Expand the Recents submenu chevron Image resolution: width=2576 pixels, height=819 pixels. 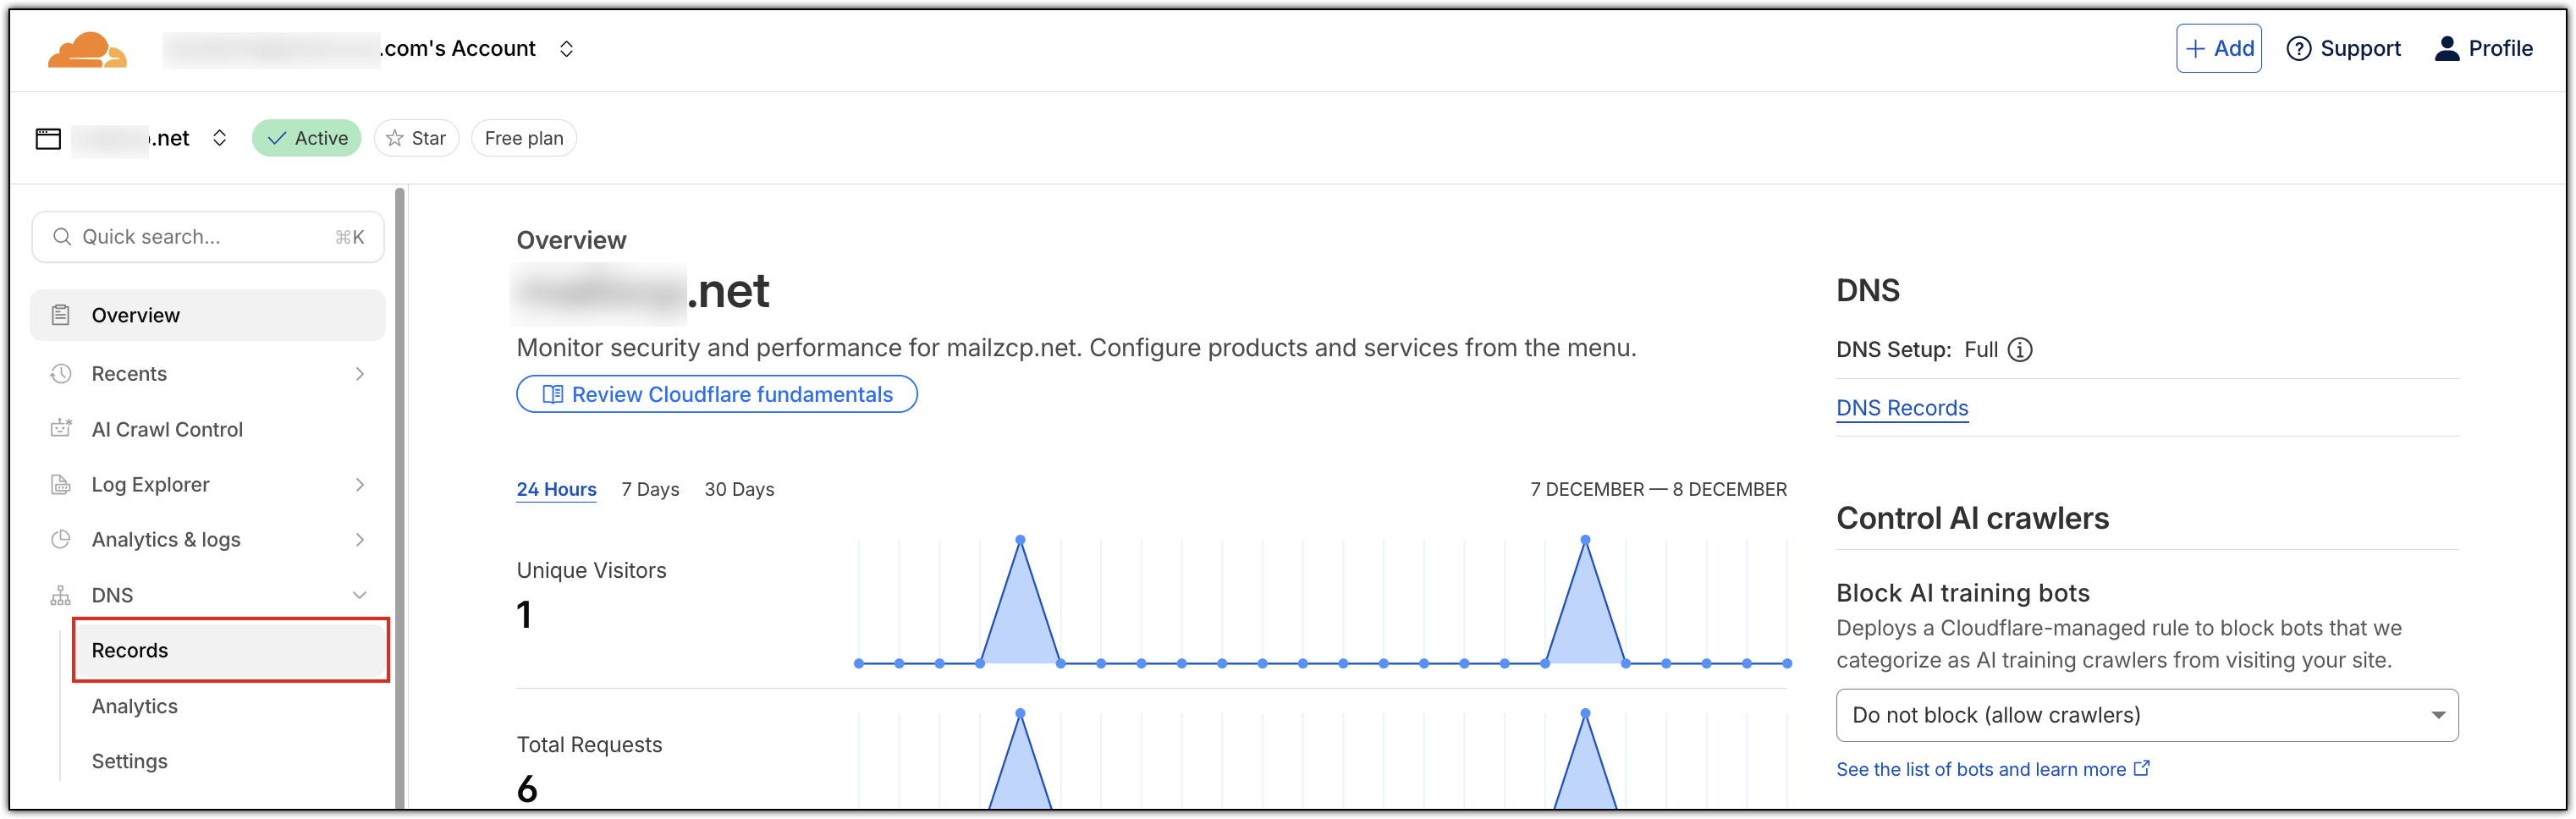[x=359, y=374]
